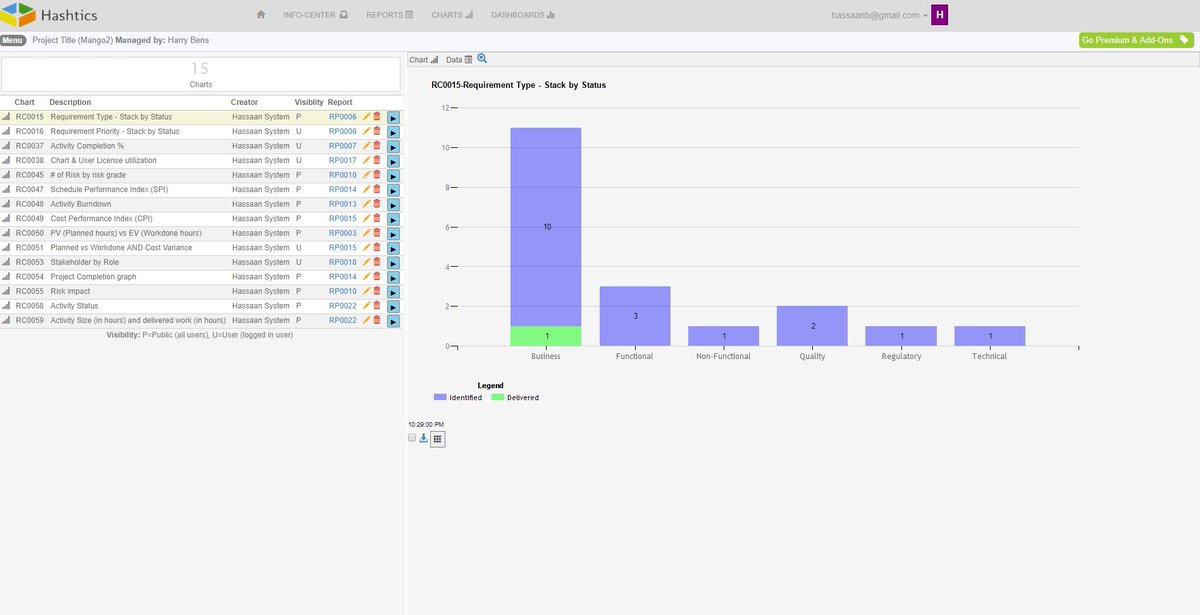
Task: Open report link RP0017
Action: [342, 160]
